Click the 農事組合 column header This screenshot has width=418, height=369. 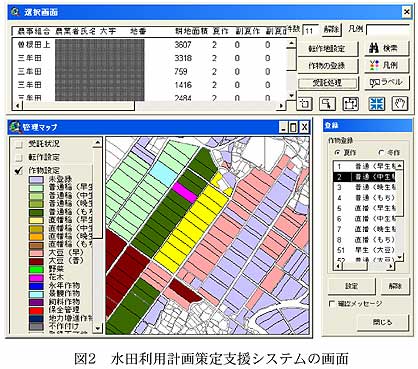[x=34, y=32]
